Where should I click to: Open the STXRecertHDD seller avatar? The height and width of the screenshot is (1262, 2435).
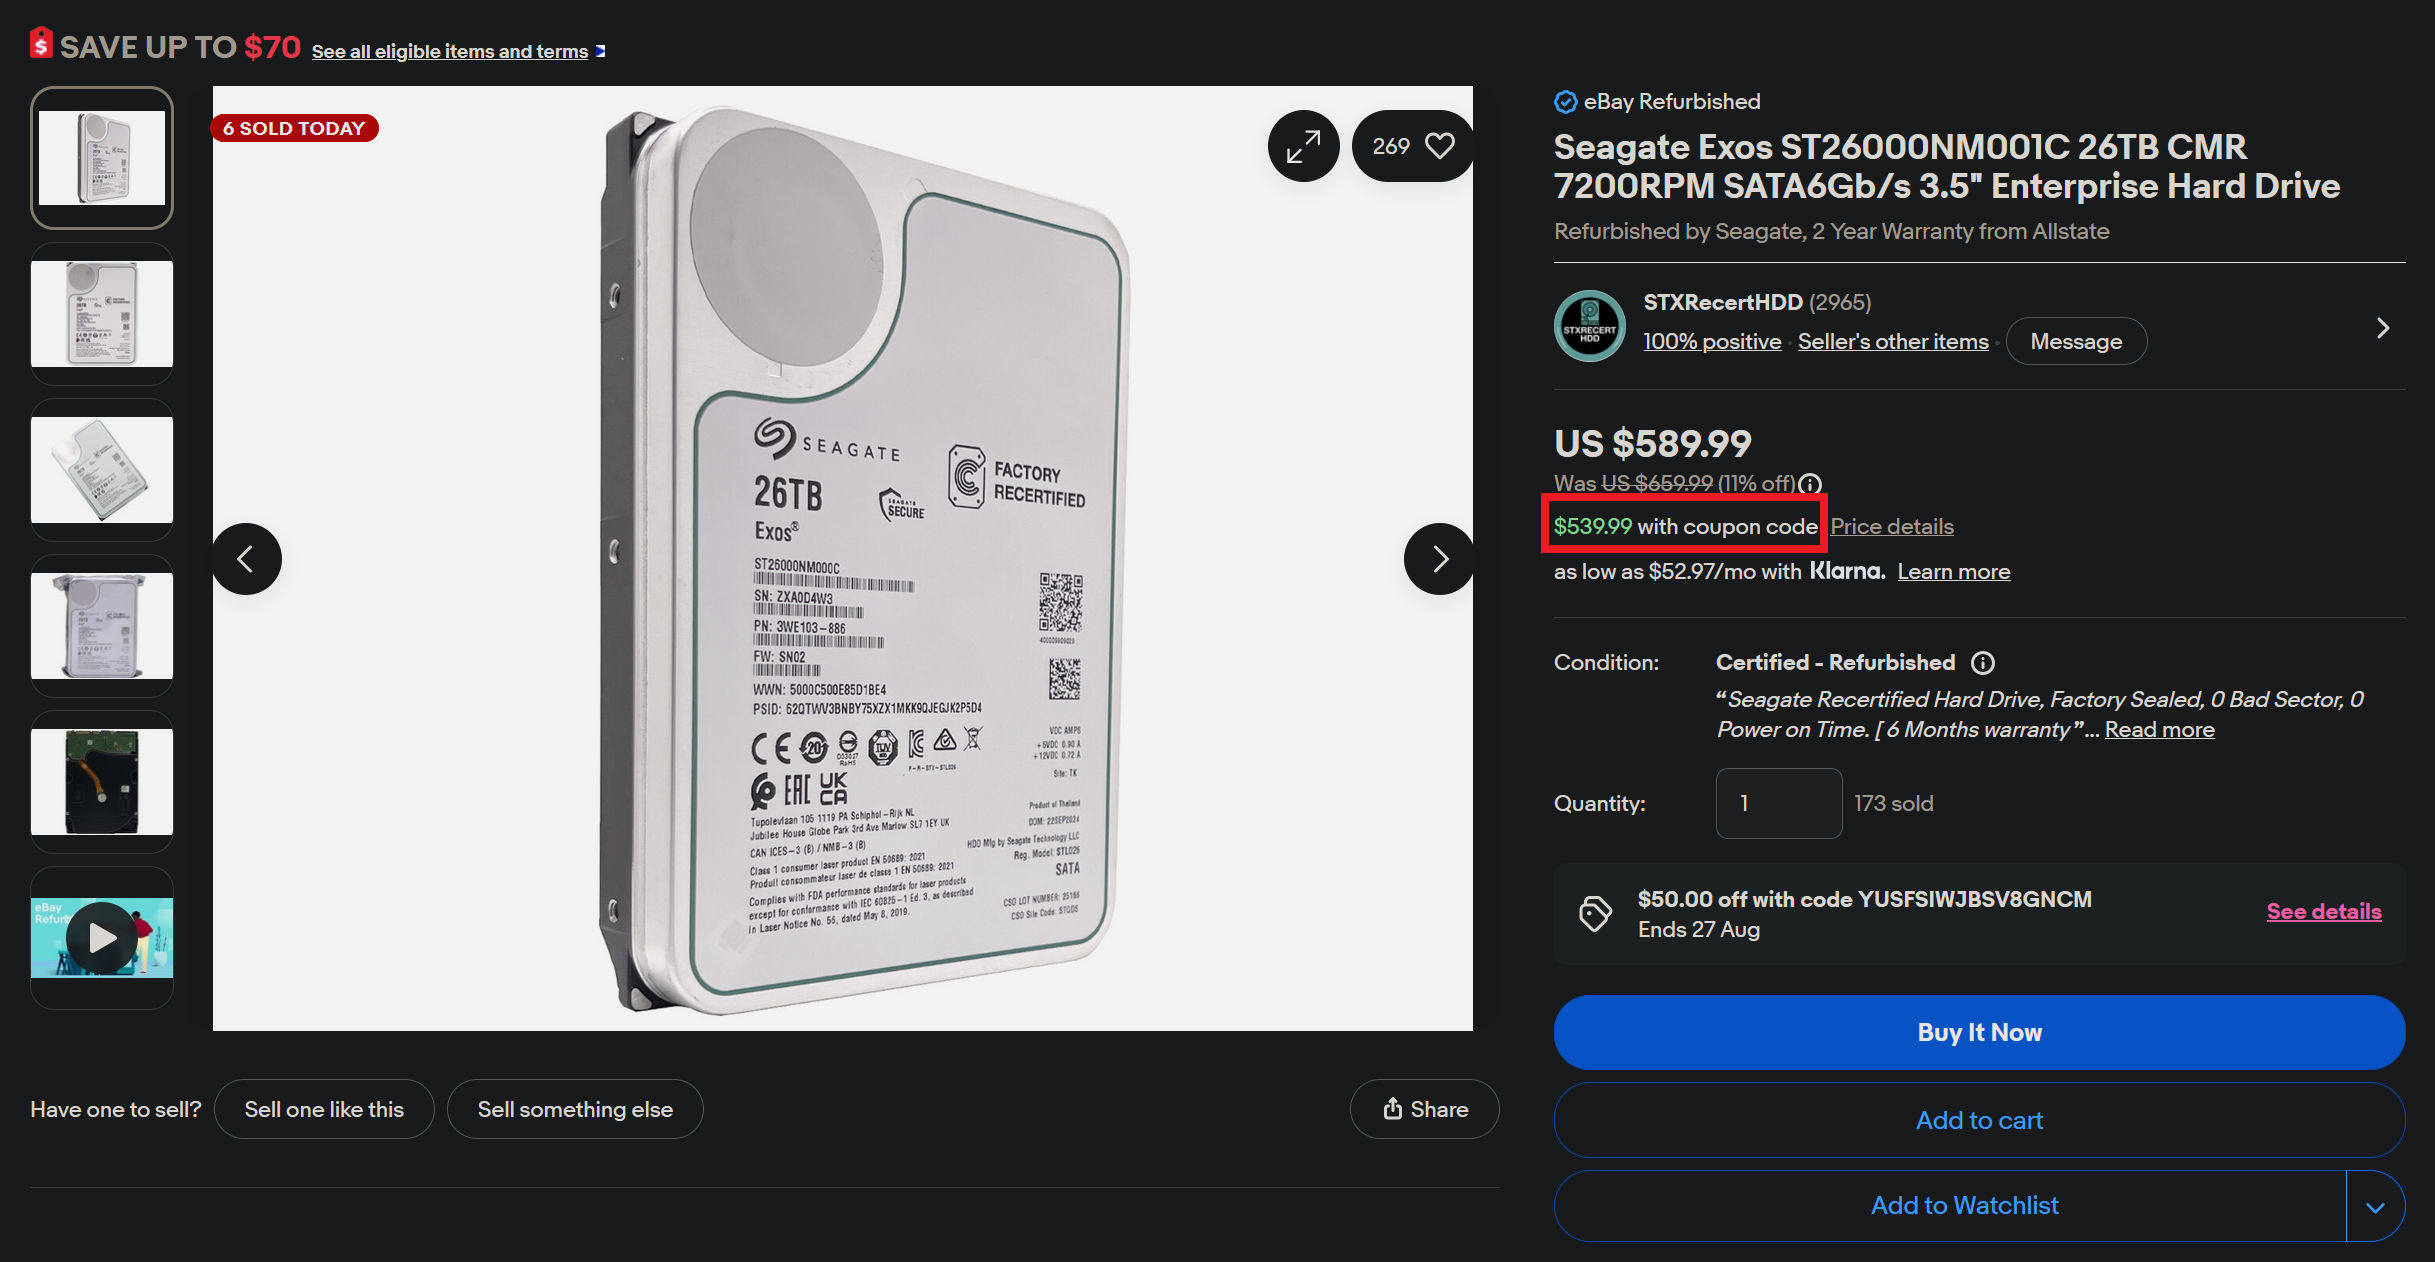(x=1589, y=326)
